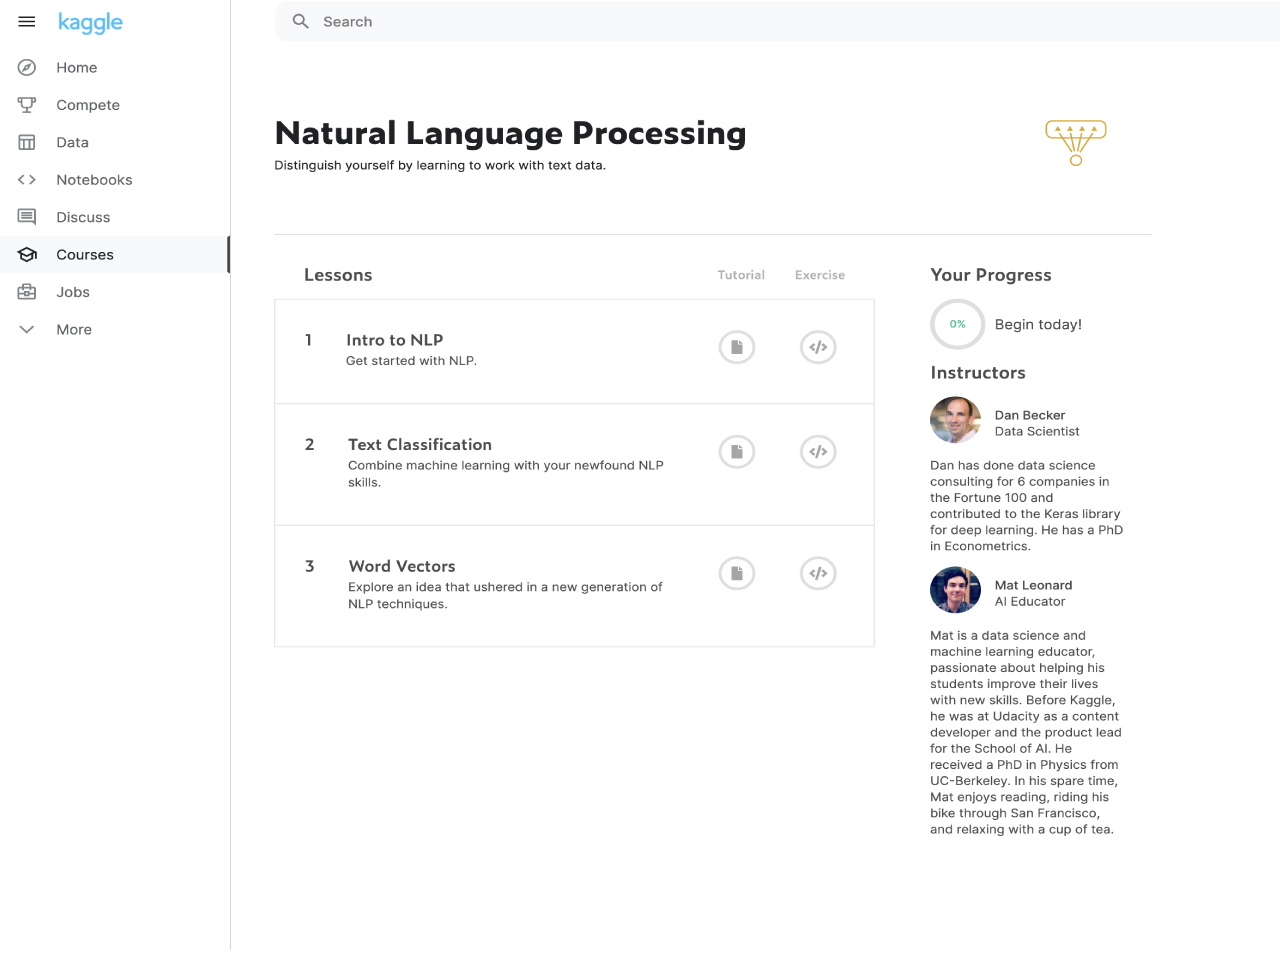Click the Home compass icon

click(x=27, y=68)
